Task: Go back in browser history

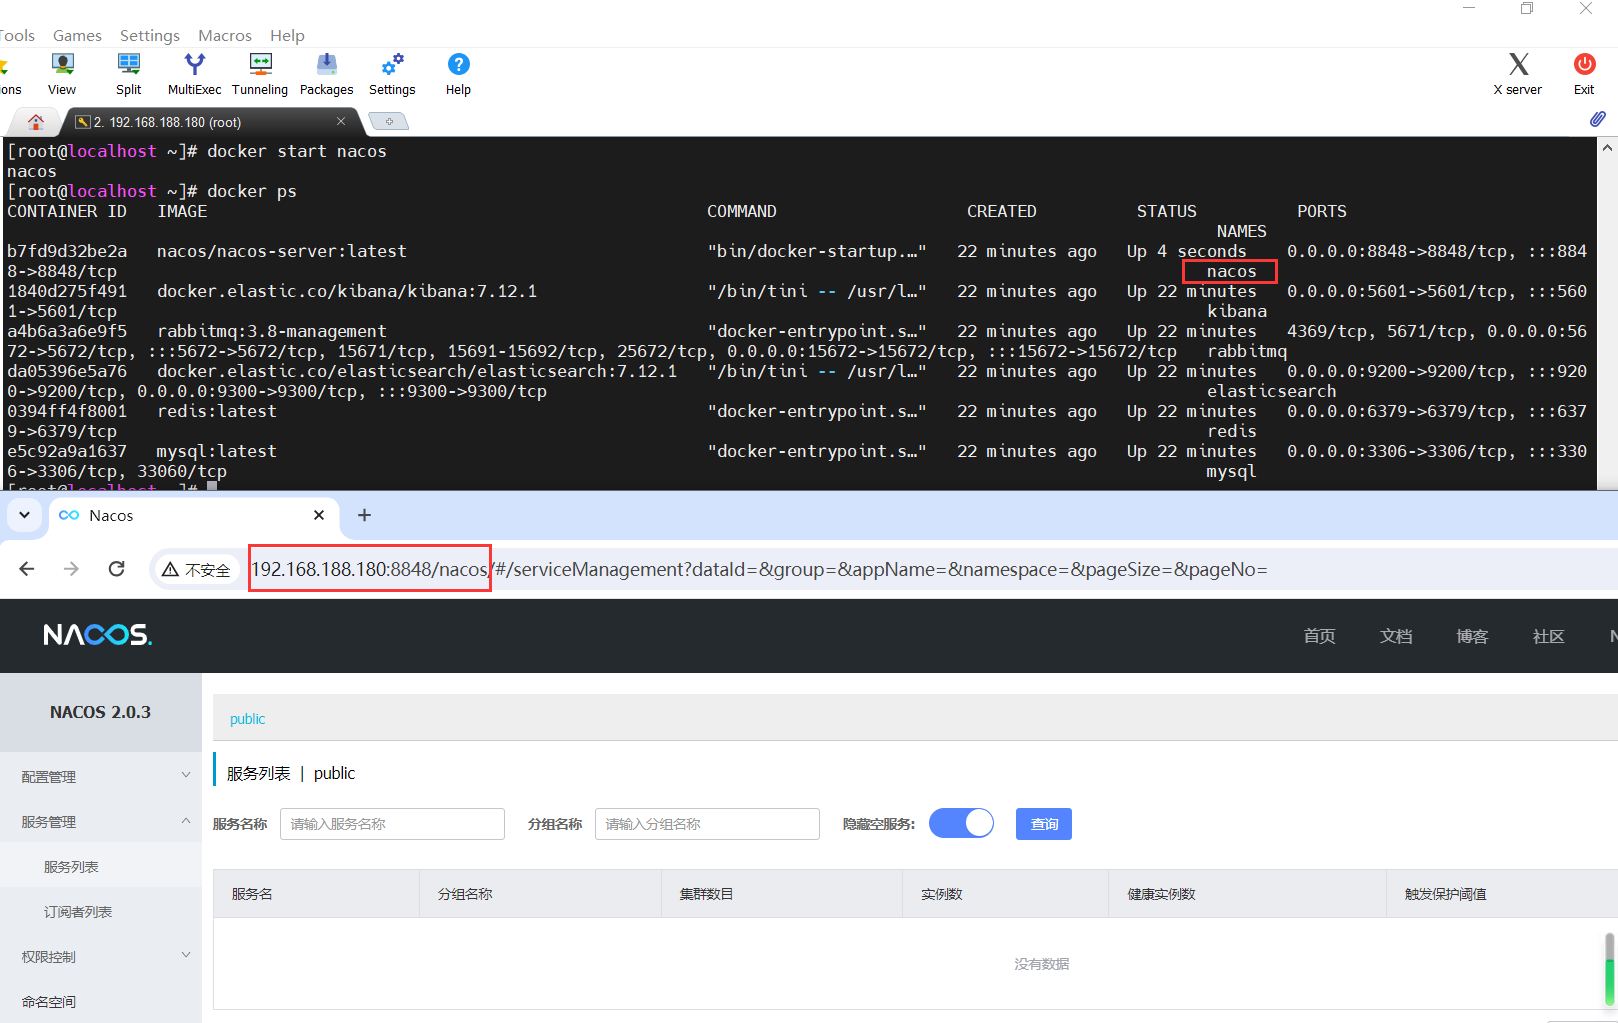Action: tap(27, 569)
